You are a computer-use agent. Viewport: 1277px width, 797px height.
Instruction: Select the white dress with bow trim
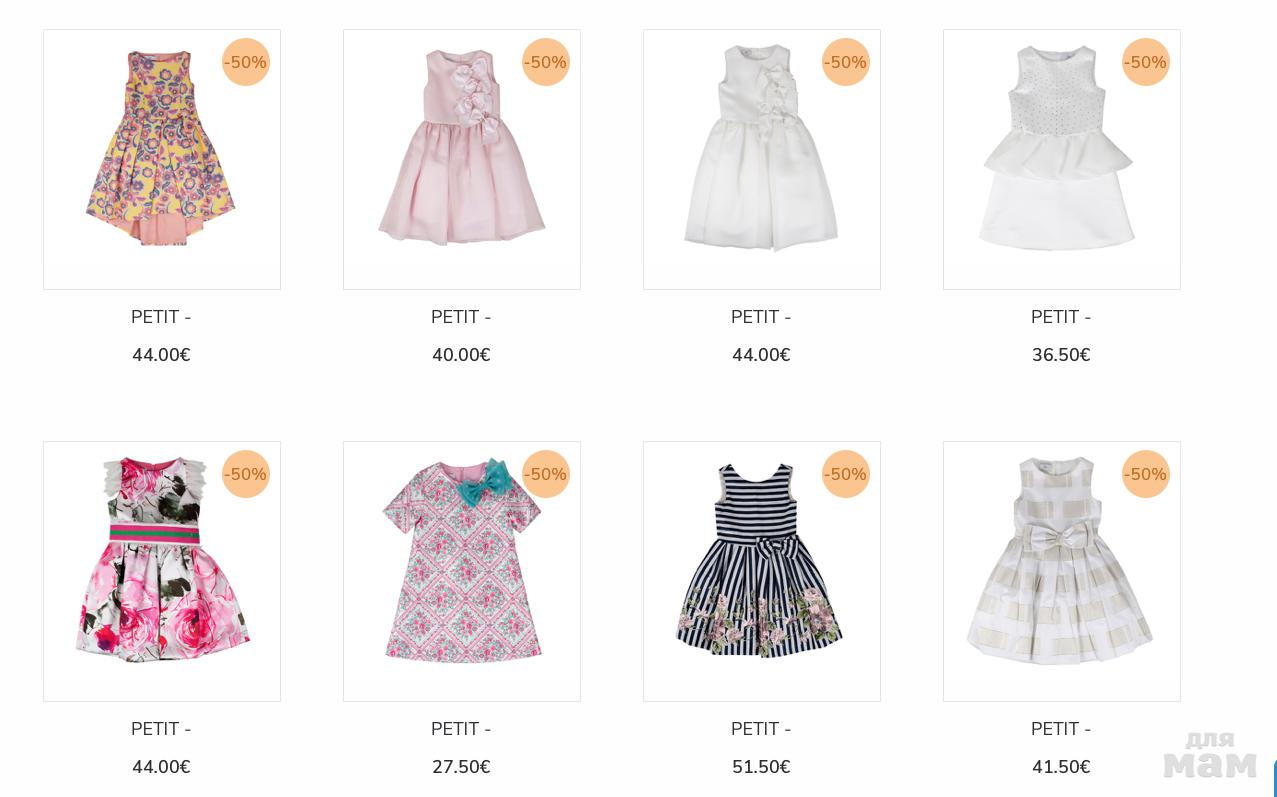pos(762,160)
